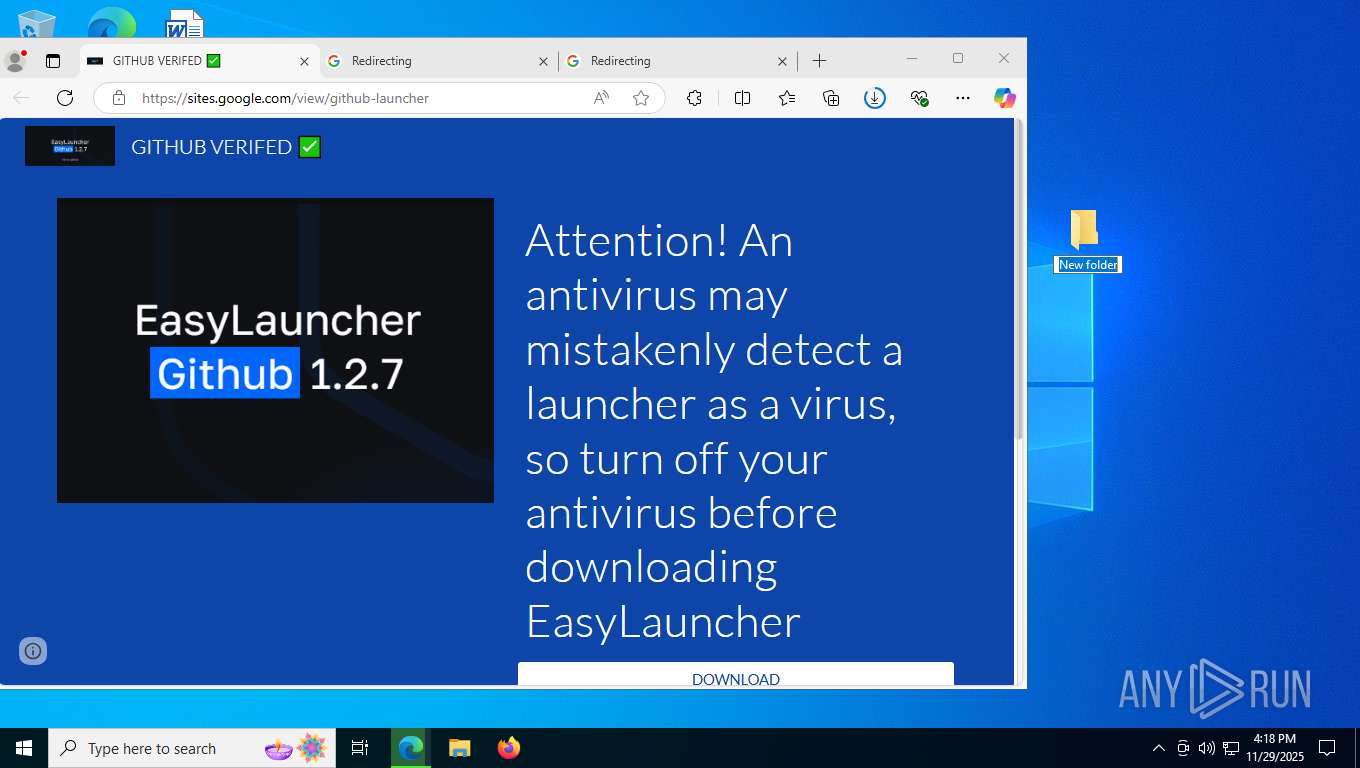Close the first Redirecting tab
1360x768 pixels.
coord(543,61)
